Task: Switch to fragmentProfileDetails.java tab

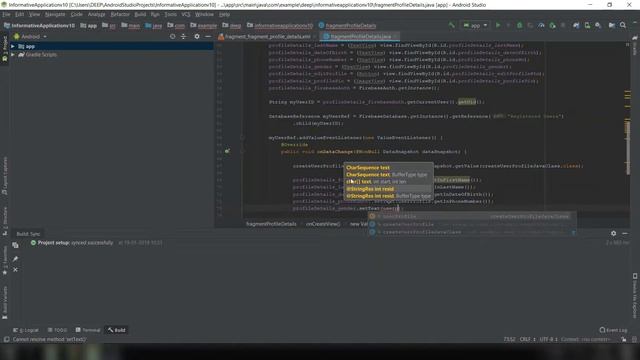Action: coord(360,36)
